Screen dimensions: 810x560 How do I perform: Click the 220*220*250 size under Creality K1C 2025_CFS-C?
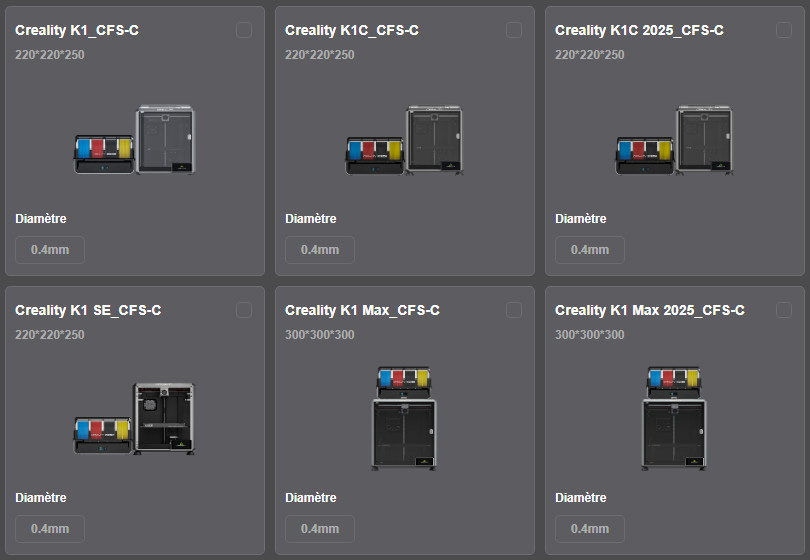click(590, 55)
